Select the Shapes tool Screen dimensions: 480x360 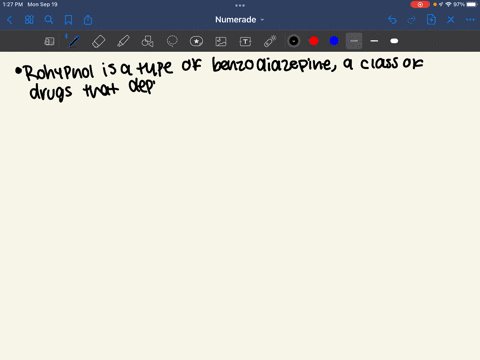(x=147, y=41)
